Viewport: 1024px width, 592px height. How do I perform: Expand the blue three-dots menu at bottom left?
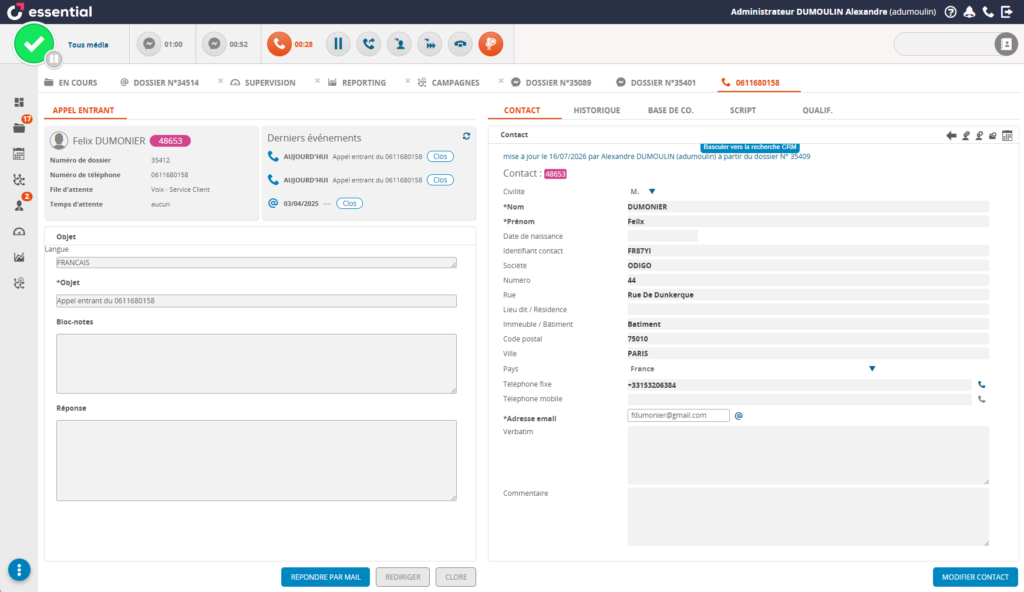[19, 570]
